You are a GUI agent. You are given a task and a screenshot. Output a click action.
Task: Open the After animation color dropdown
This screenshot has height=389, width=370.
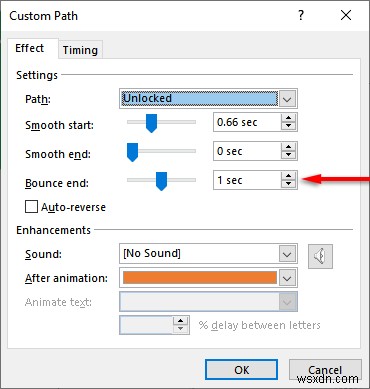point(287,278)
